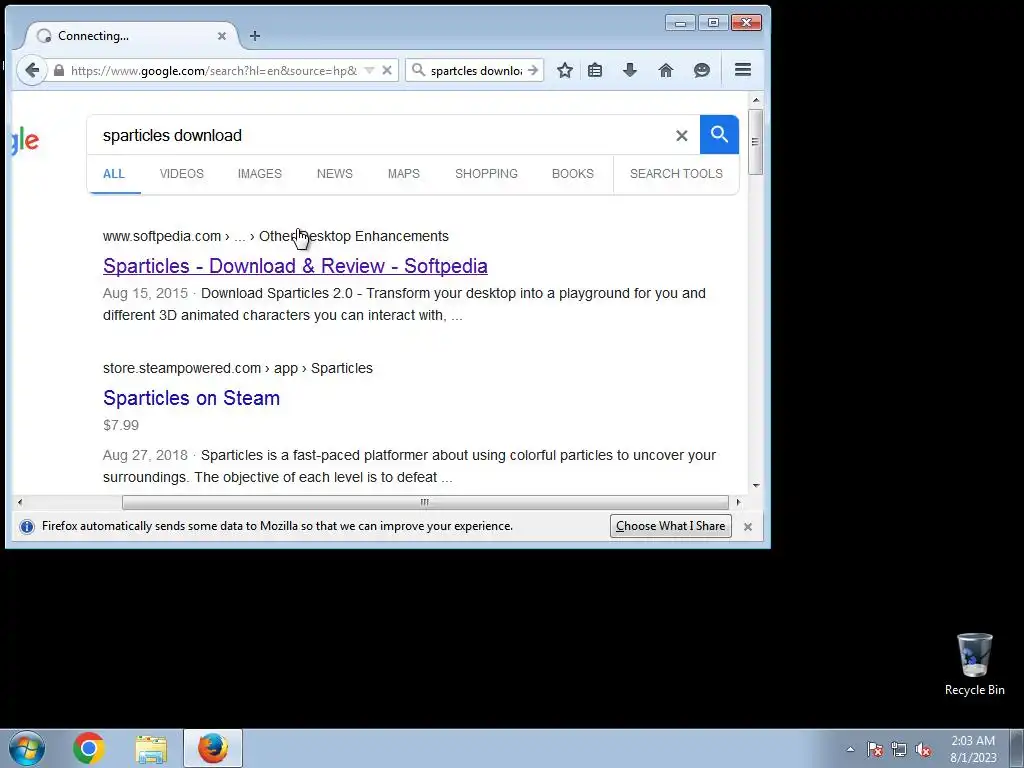Click the notification info icon
This screenshot has width=1024, height=768.
(27, 526)
